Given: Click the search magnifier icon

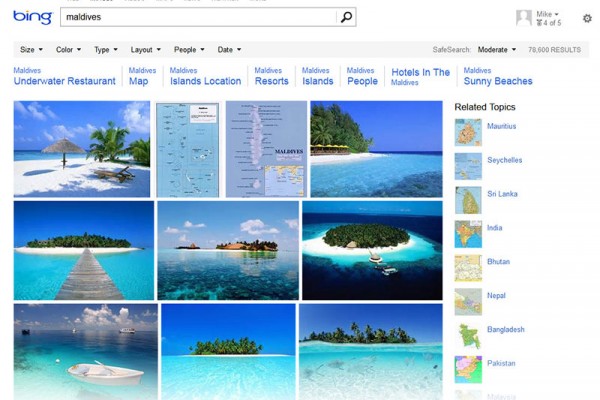Looking at the screenshot, I should tap(346, 17).
